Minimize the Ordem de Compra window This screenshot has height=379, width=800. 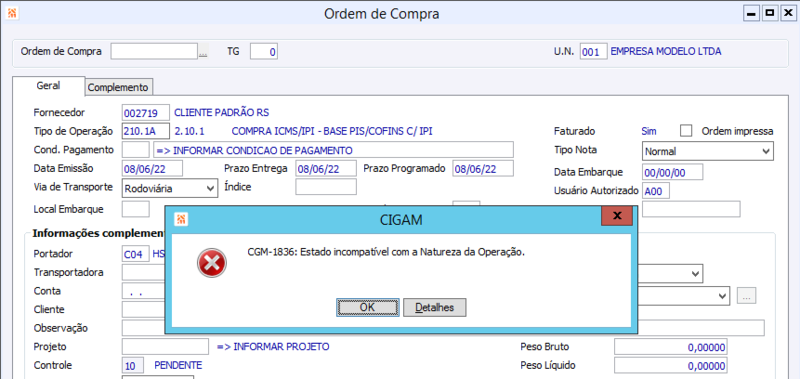[751, 14]
